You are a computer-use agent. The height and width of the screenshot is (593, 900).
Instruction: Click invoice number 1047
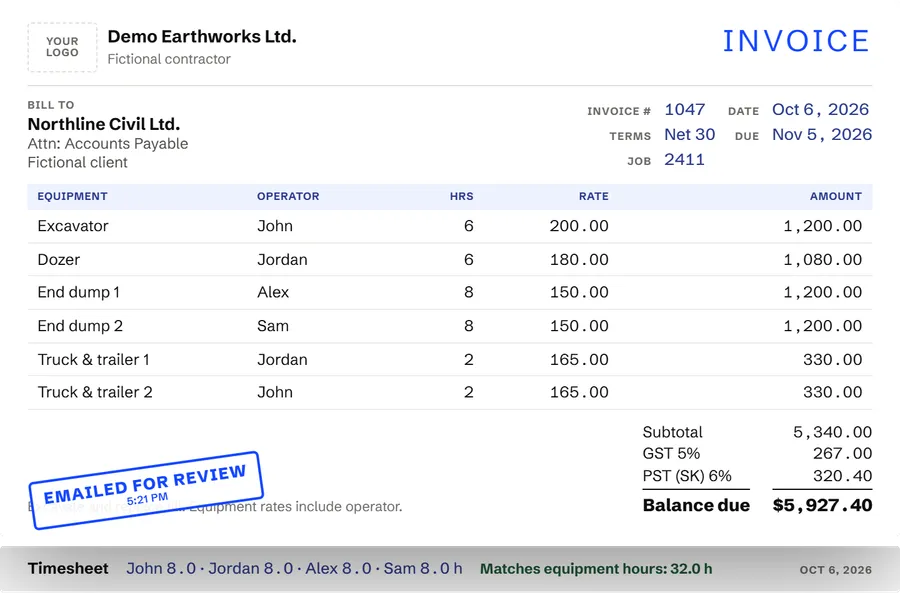click(x=684, y=110)
